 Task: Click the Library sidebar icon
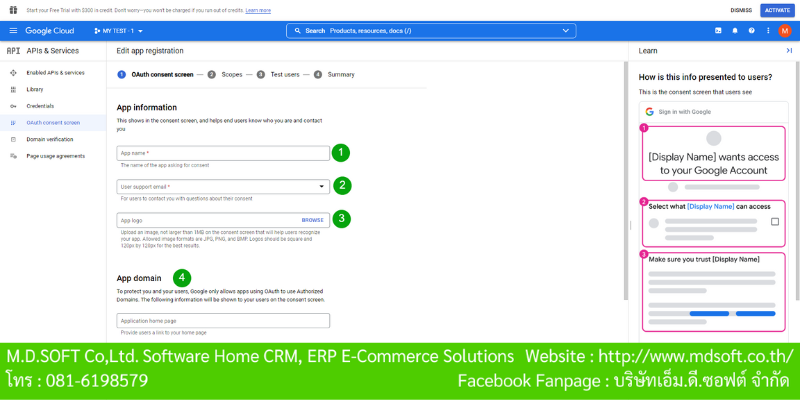13,89
